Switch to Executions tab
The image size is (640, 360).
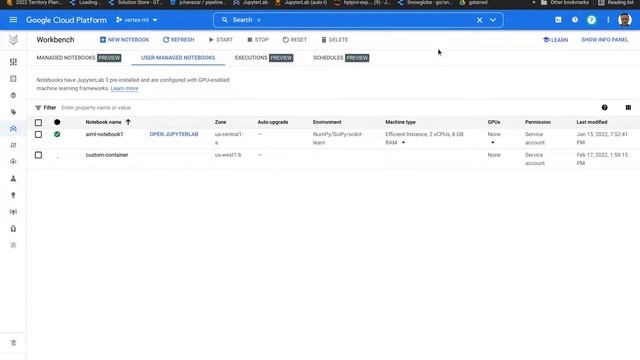click(x=264, y=58)
